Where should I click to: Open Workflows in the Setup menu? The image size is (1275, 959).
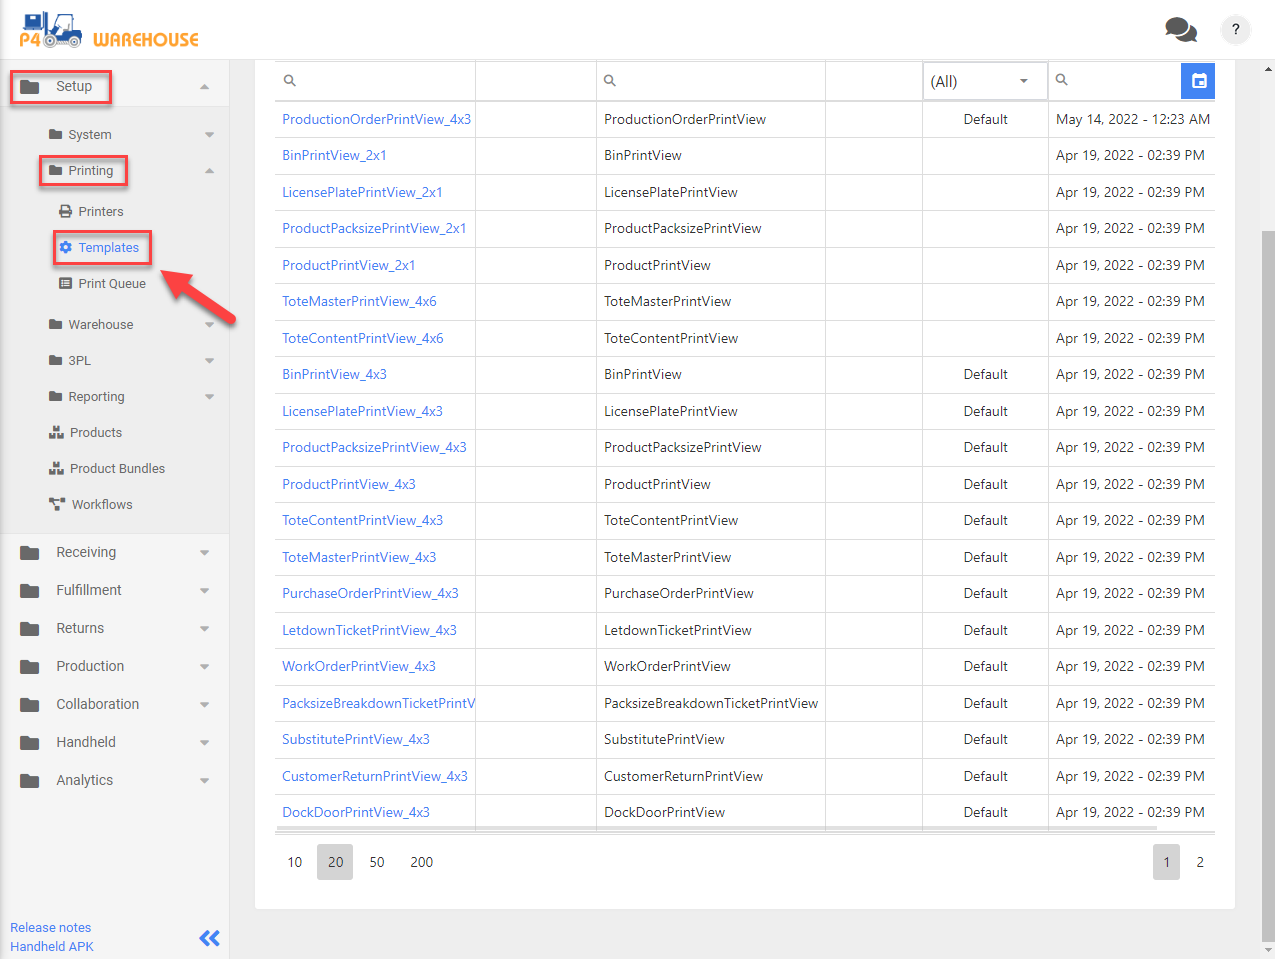coord(101,505)
